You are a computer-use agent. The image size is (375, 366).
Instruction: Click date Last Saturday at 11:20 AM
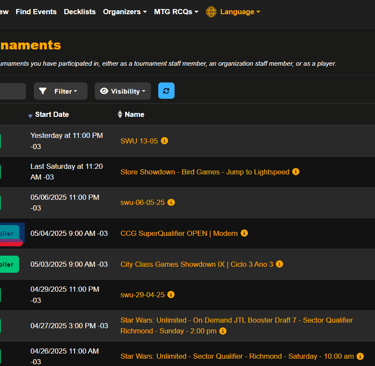pyautogui.click(x=67, y=172)
